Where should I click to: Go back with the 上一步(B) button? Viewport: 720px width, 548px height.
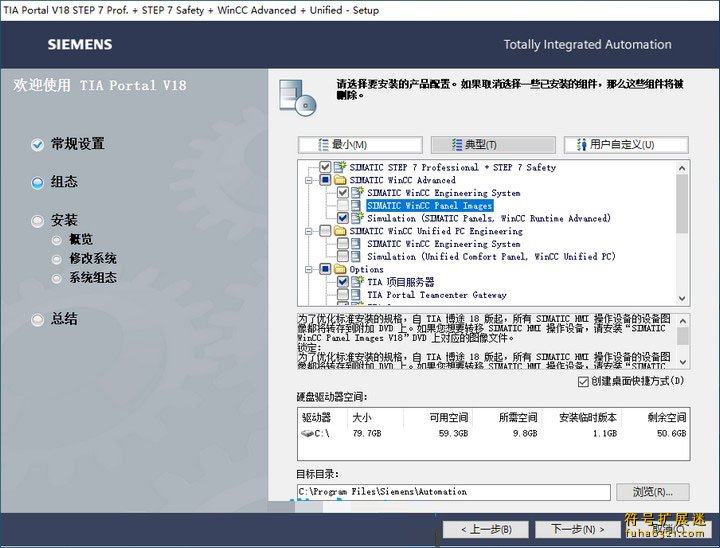point(486,529)
